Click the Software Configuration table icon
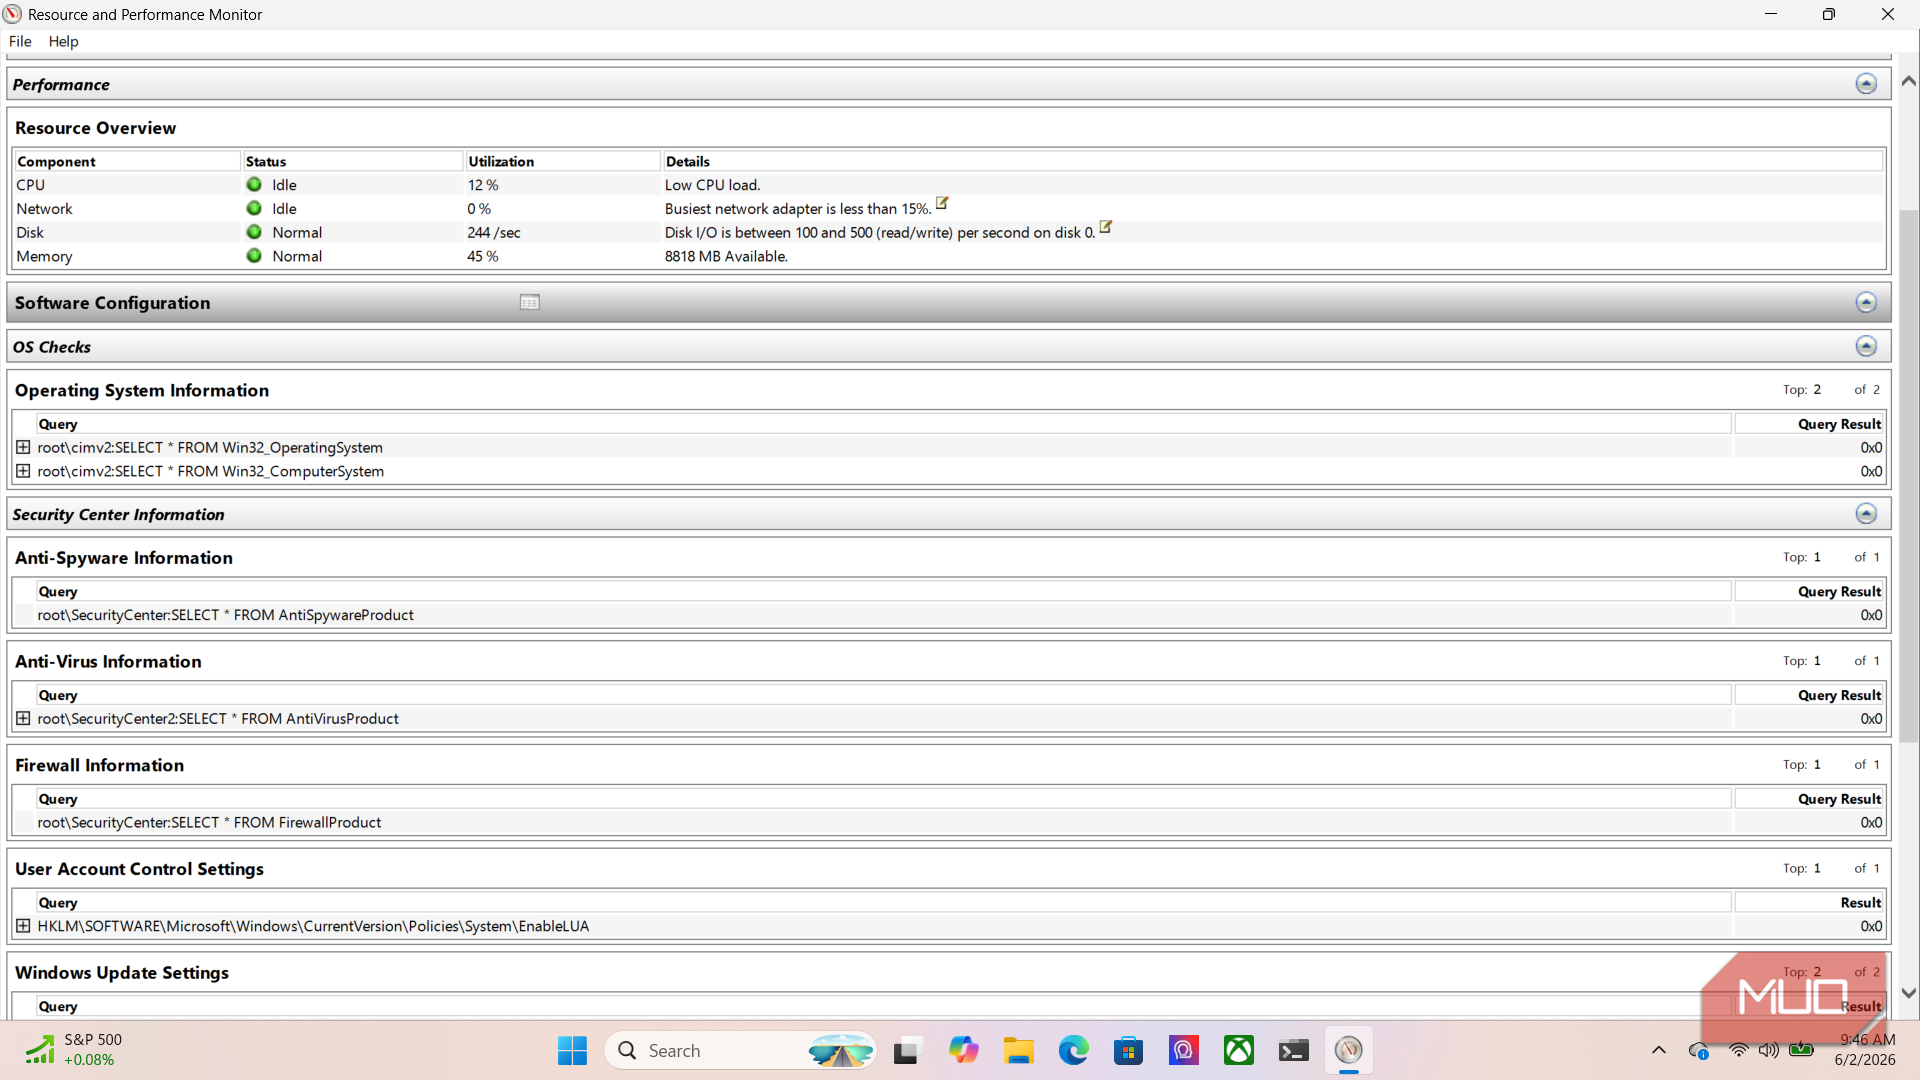The height and width of the screenshot is (1080, 1920). pos(530,302)
